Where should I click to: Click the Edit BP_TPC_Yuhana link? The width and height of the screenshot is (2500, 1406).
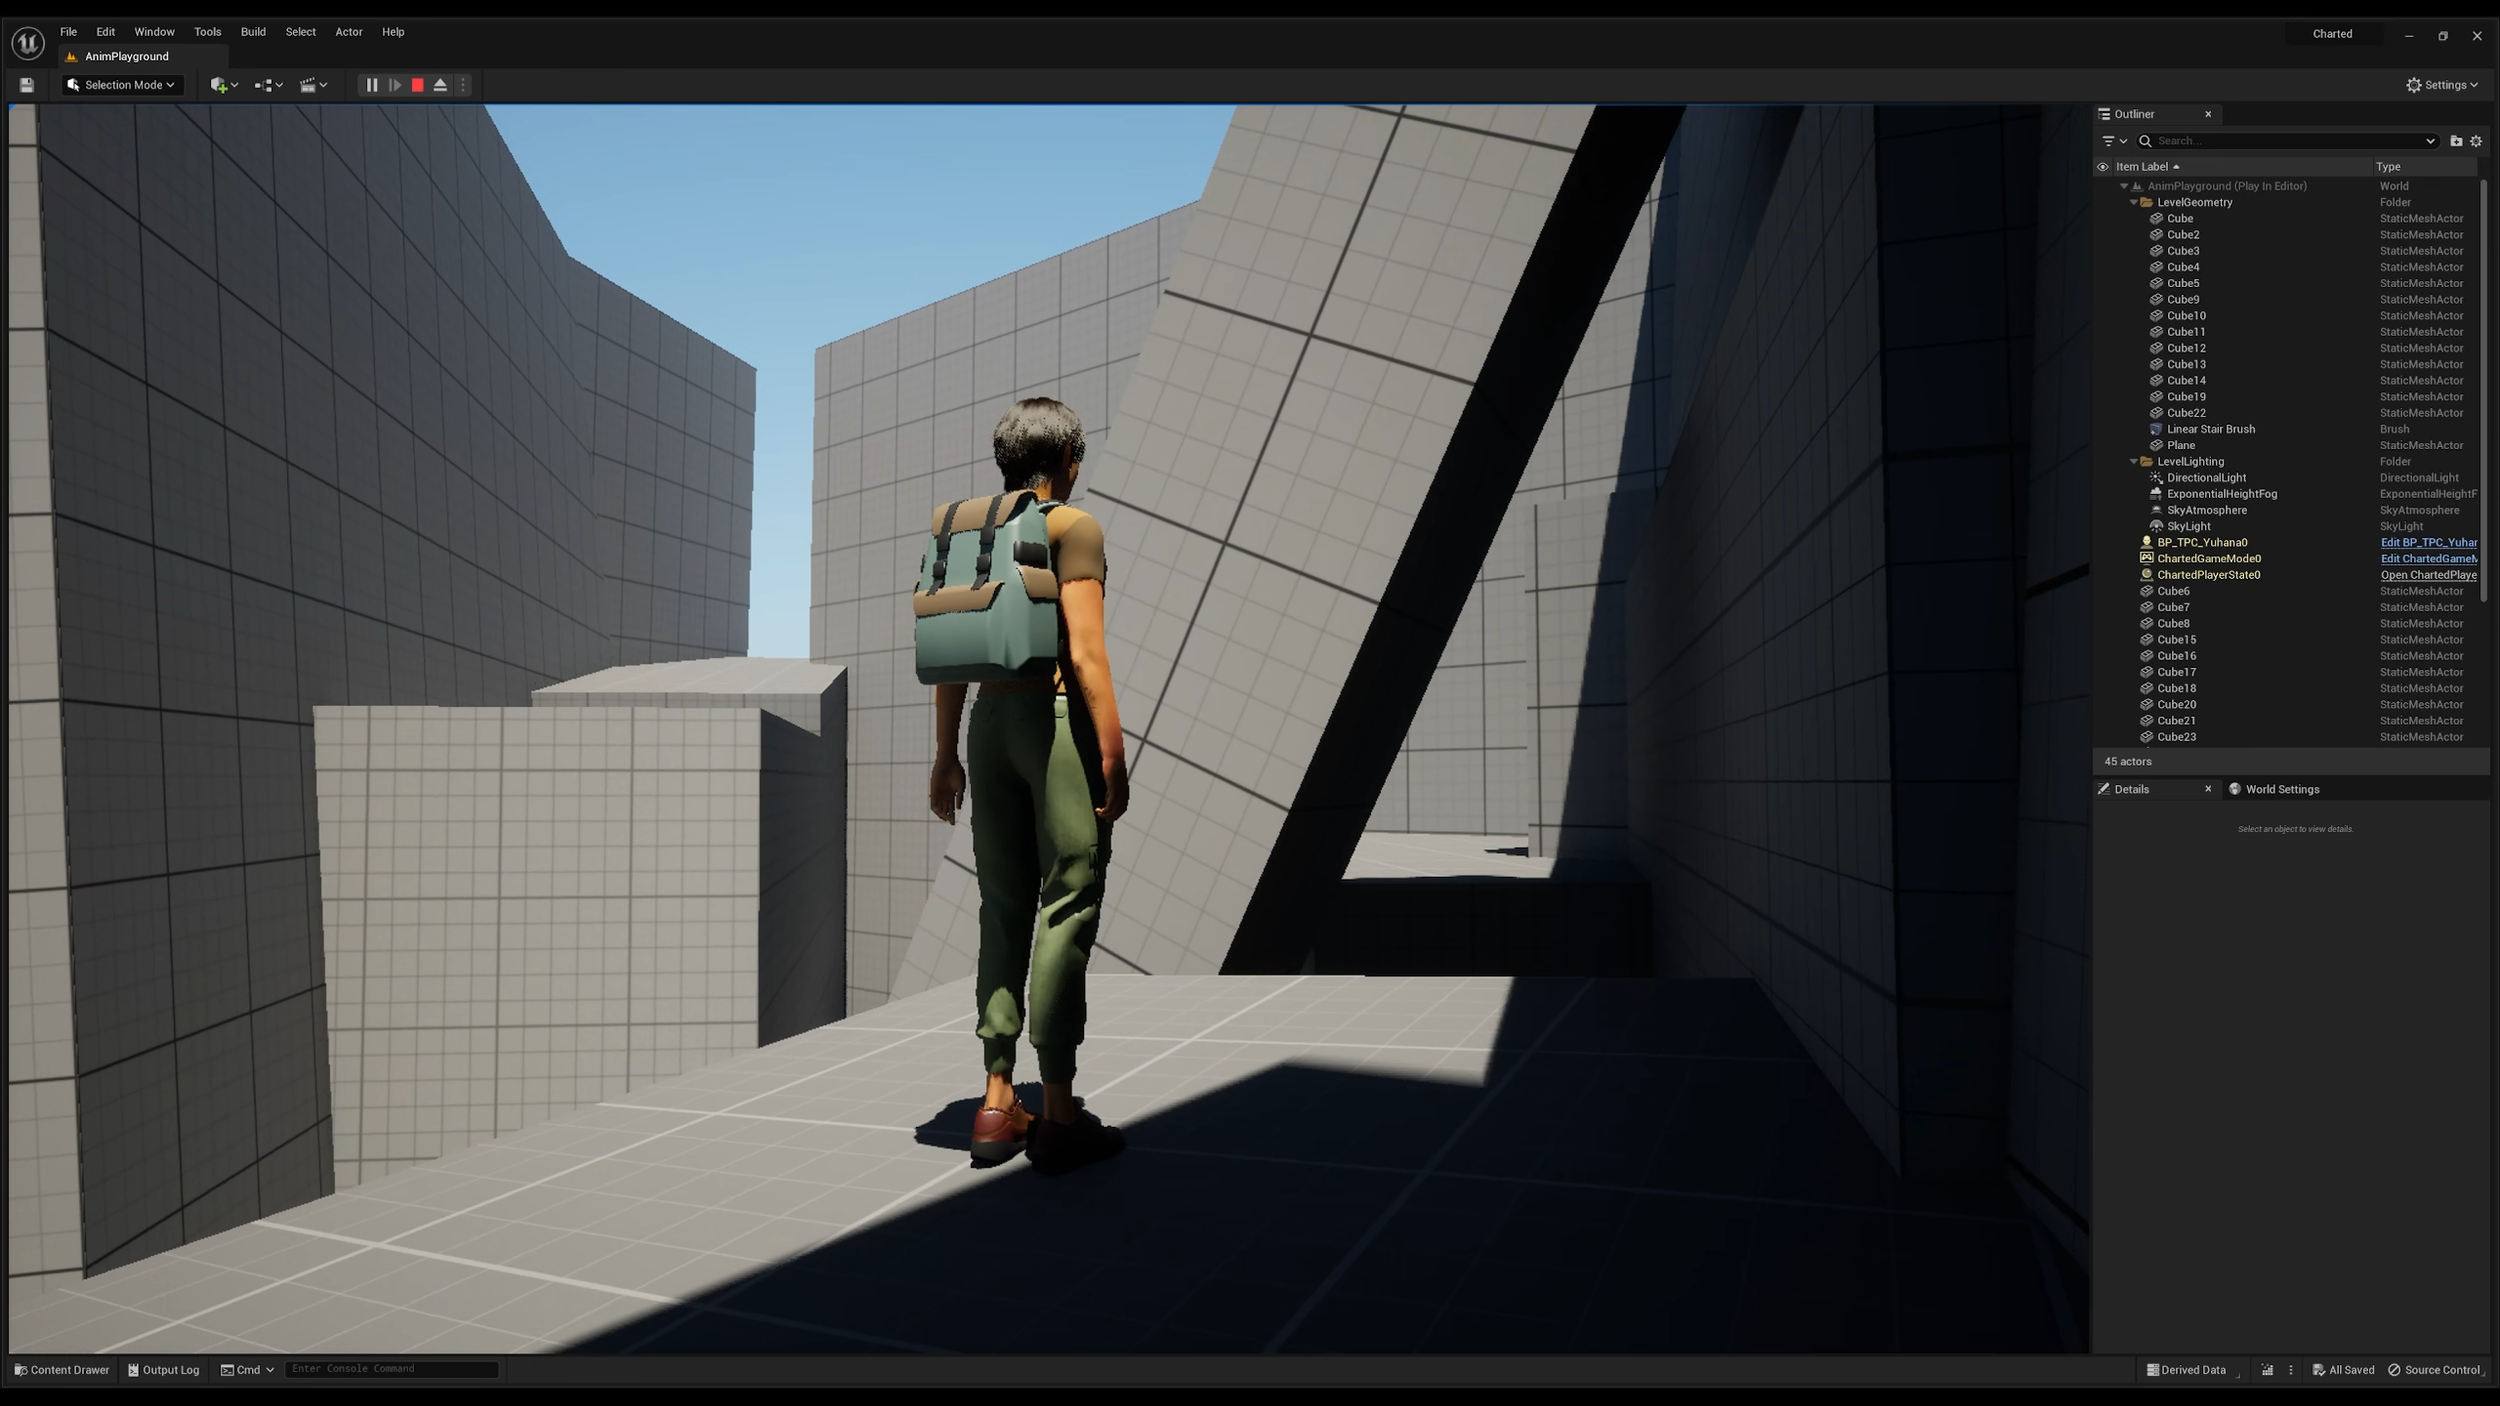[x=2427, y=543]
